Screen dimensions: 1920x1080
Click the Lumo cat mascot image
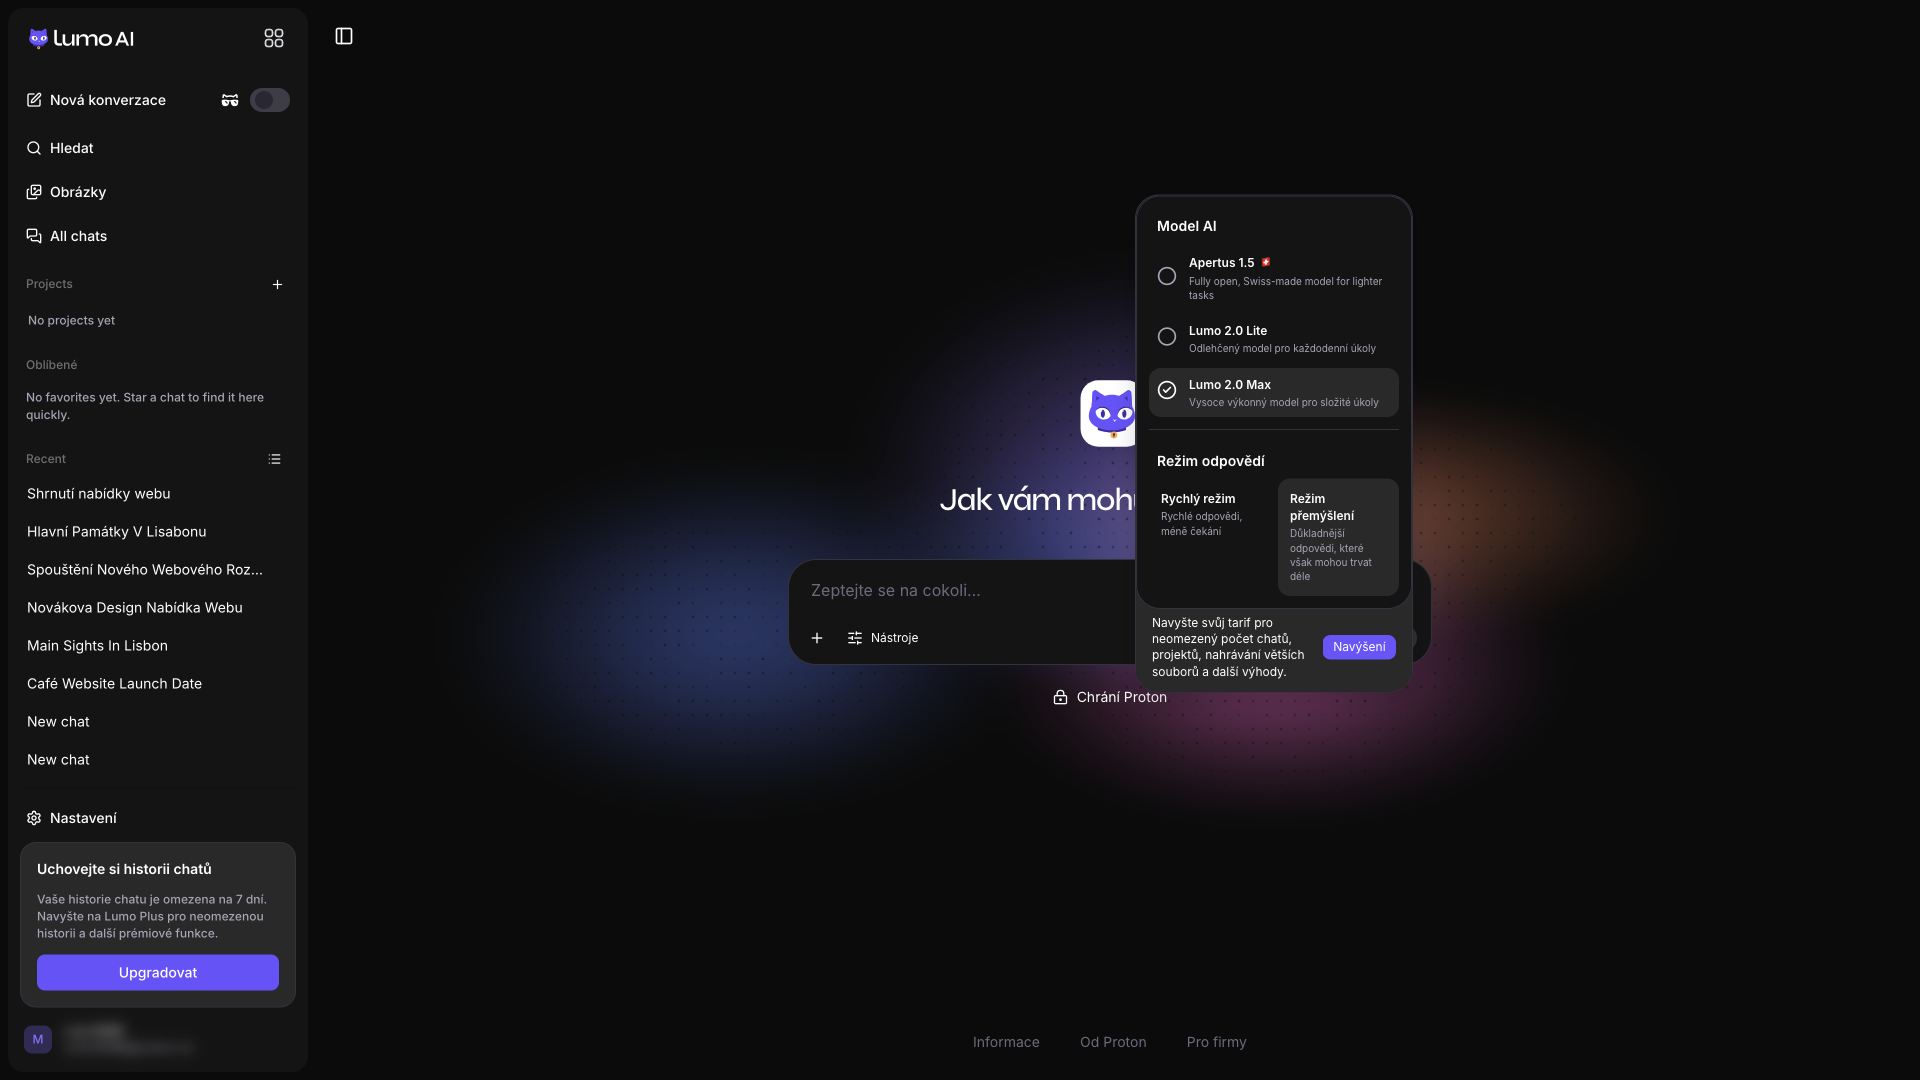tap(1108, 413)
